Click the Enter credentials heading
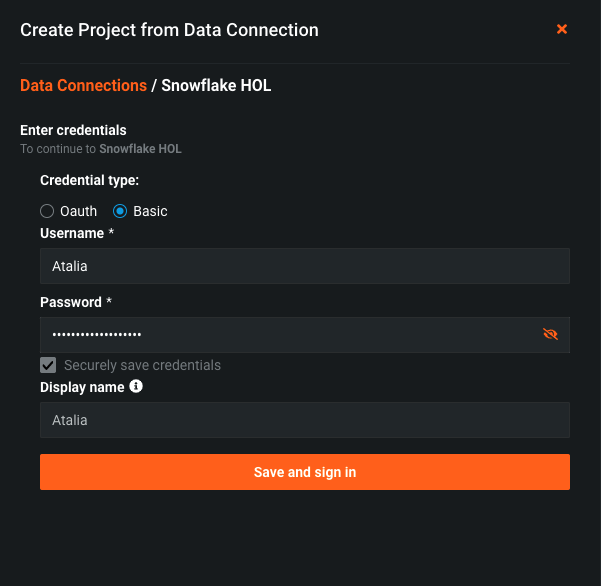 pos(73,130)
